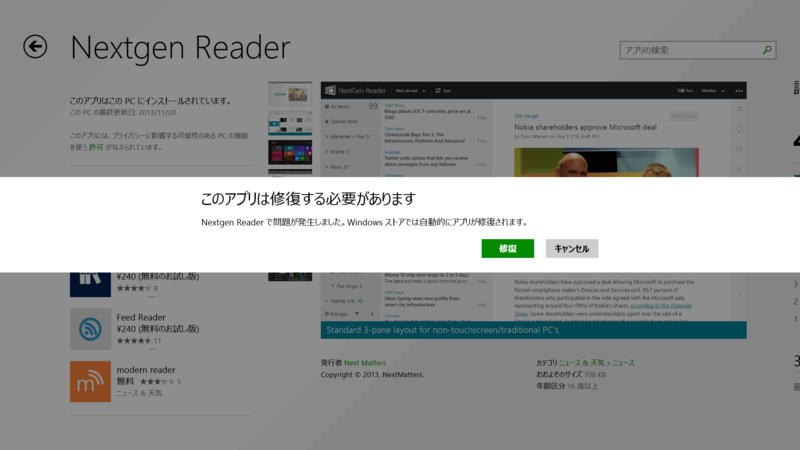800x450 pixels.
Task: Click the このアプリは修復する必要があります heading
Action: (308, 198)
